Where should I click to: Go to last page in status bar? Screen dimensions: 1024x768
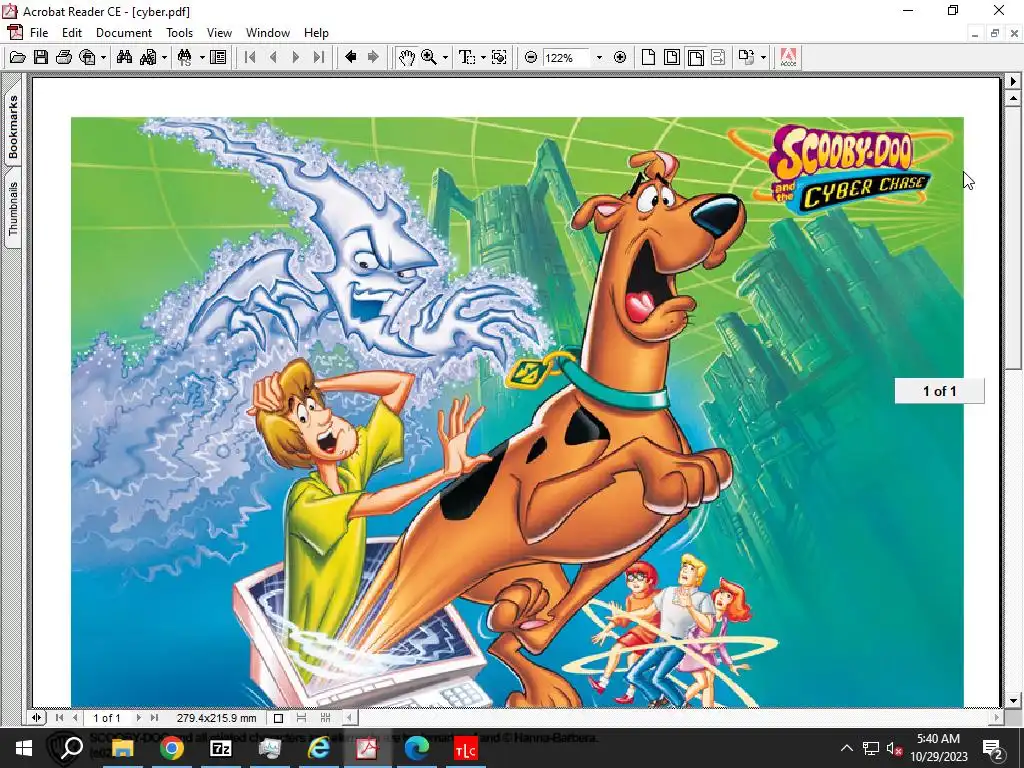[x=154, y=718]
